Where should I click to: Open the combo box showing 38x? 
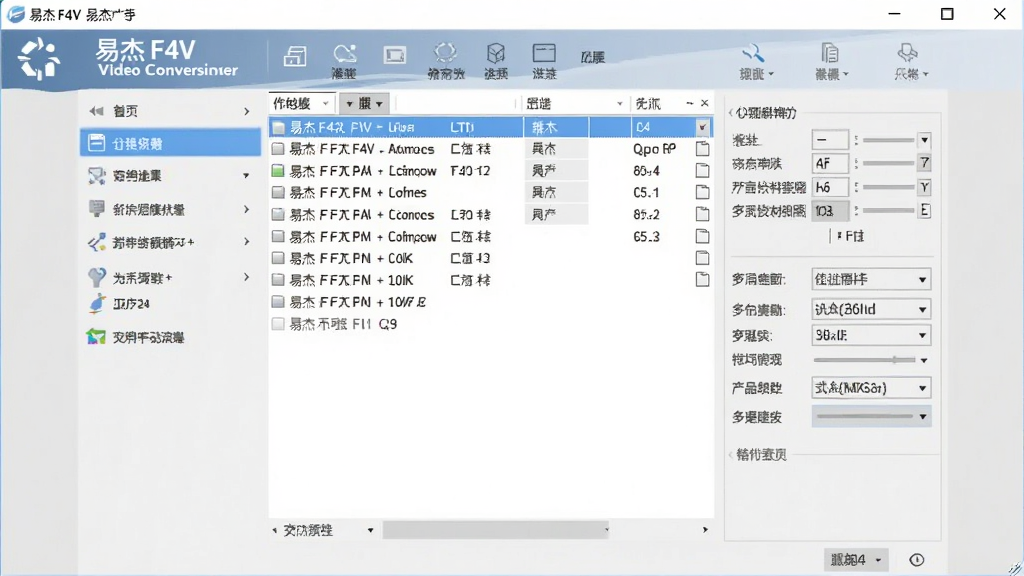coord(871,336)
